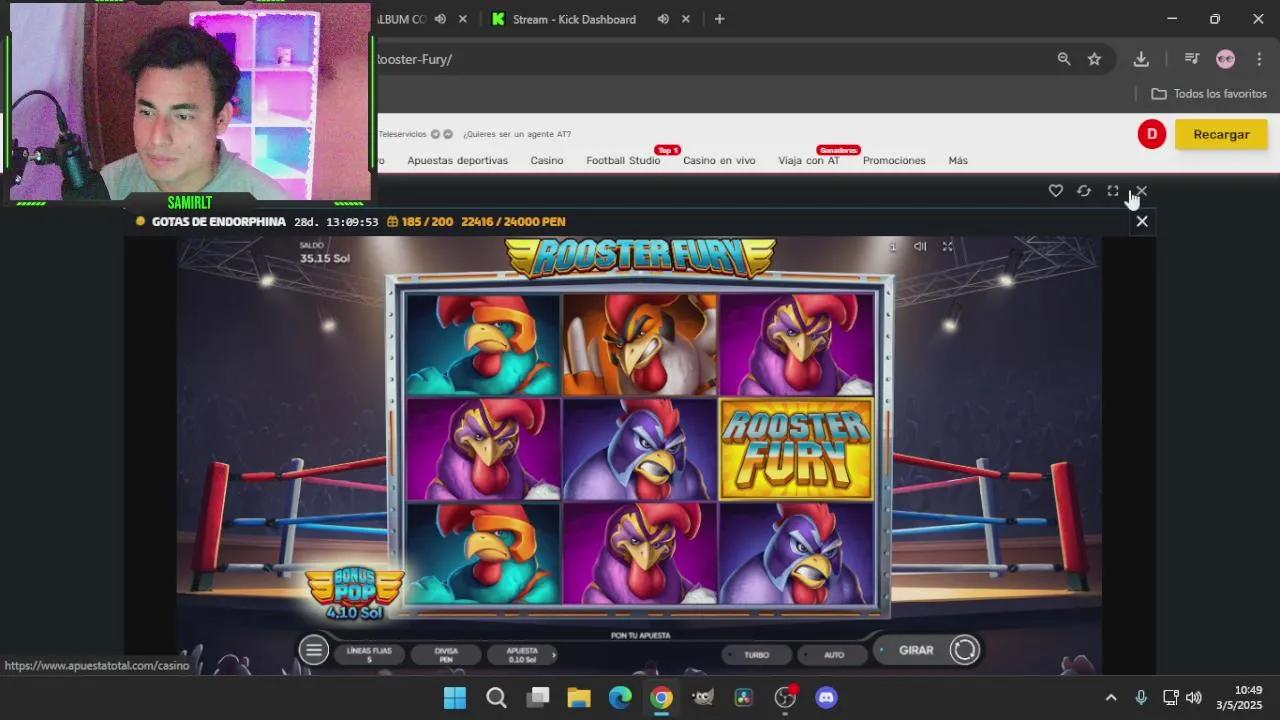Click the microphone tray icon
Screen dimensions: 1280x720
pyautogui.click(x=1141, y=697)
